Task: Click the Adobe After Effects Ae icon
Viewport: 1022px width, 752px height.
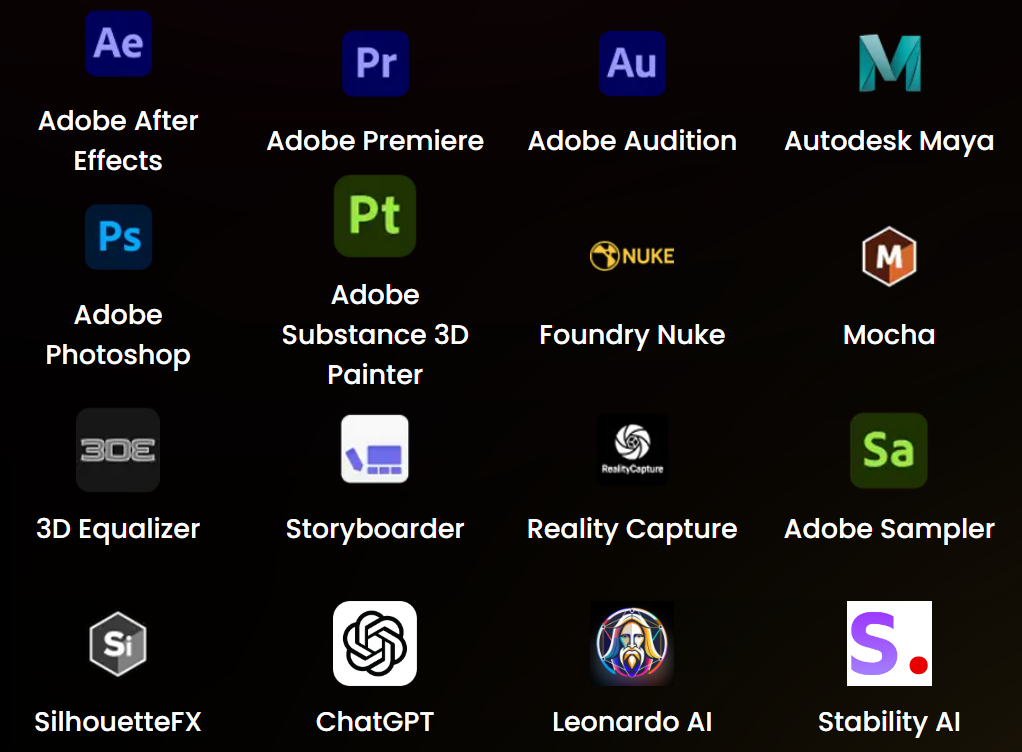Action: coord(119,44)
